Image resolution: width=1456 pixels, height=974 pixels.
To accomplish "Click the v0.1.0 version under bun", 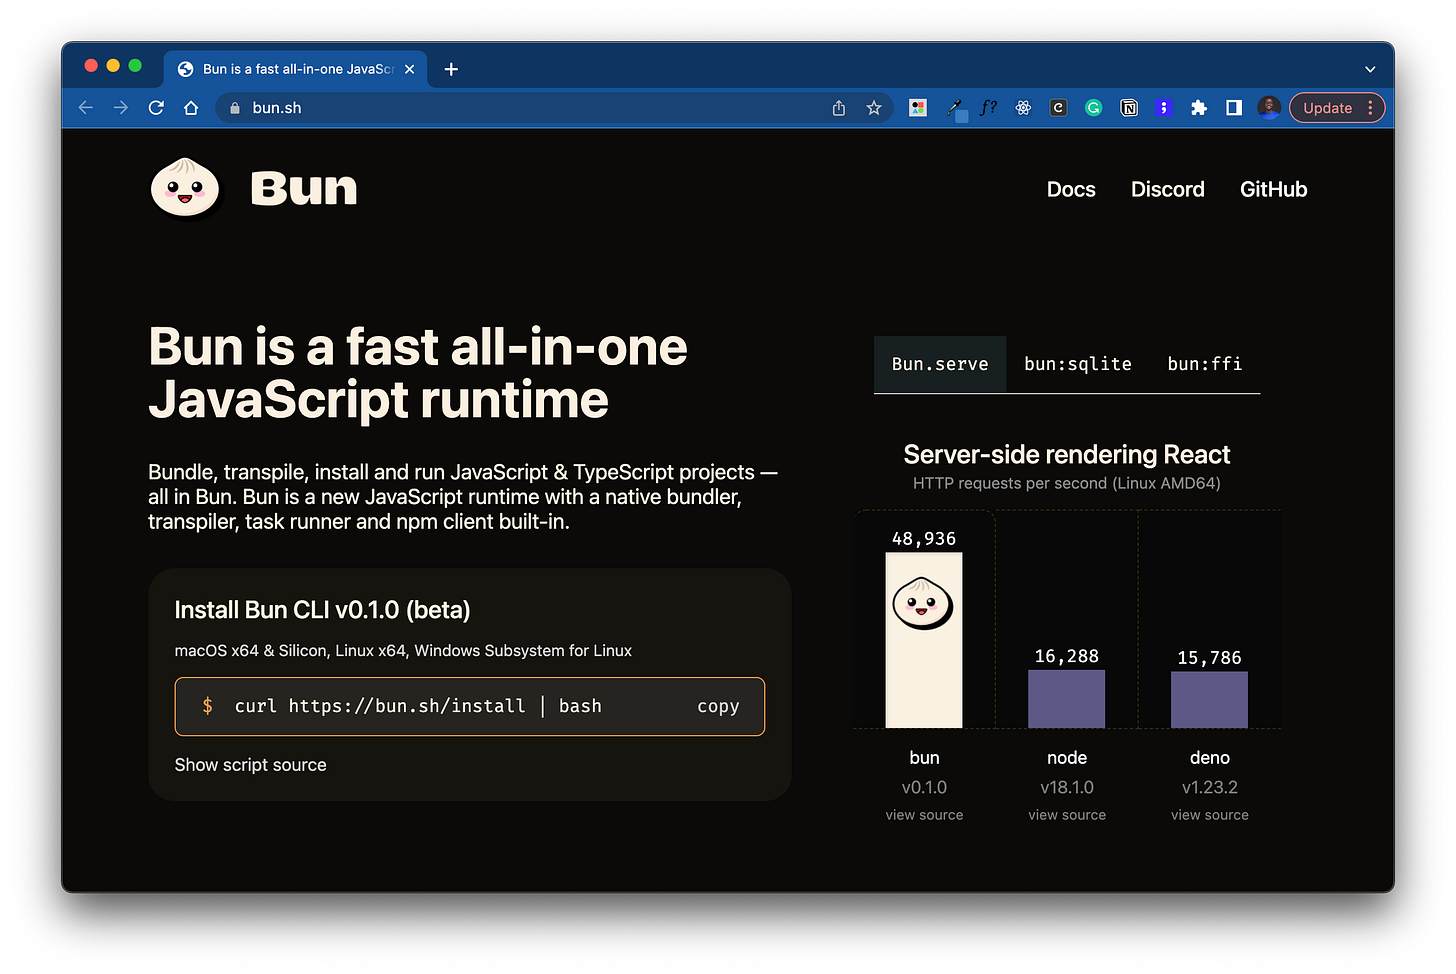I will pos(924,788).
